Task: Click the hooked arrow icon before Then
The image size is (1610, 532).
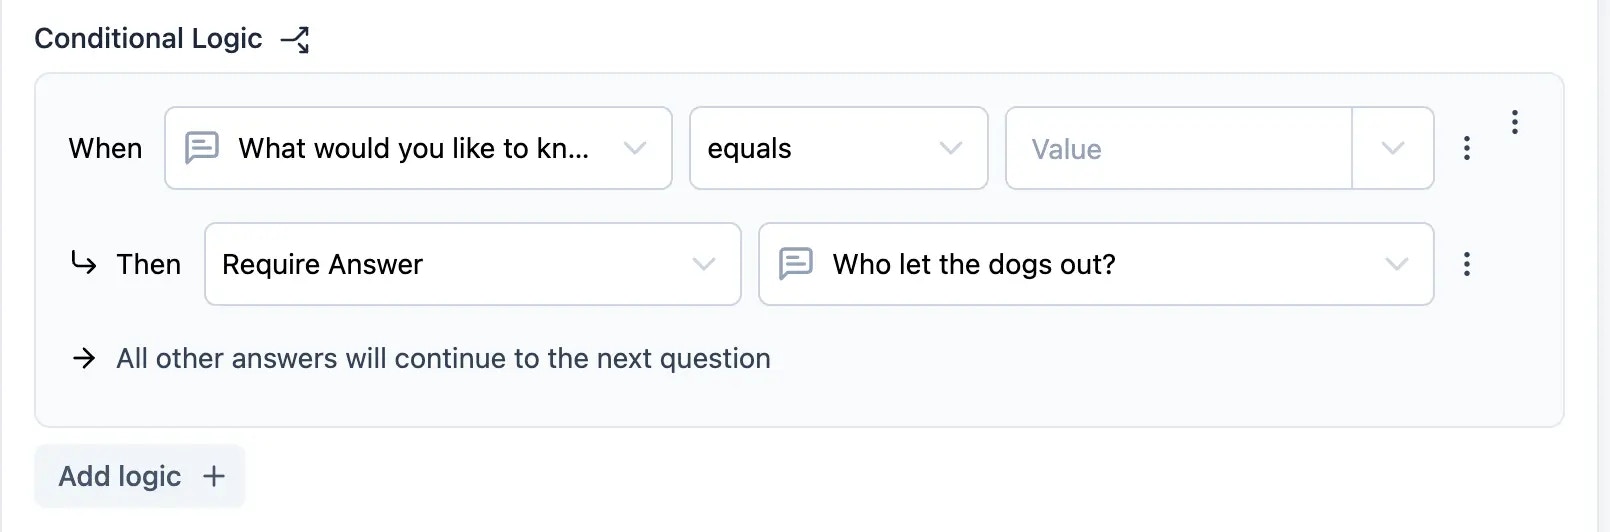Action: point(84,263)
